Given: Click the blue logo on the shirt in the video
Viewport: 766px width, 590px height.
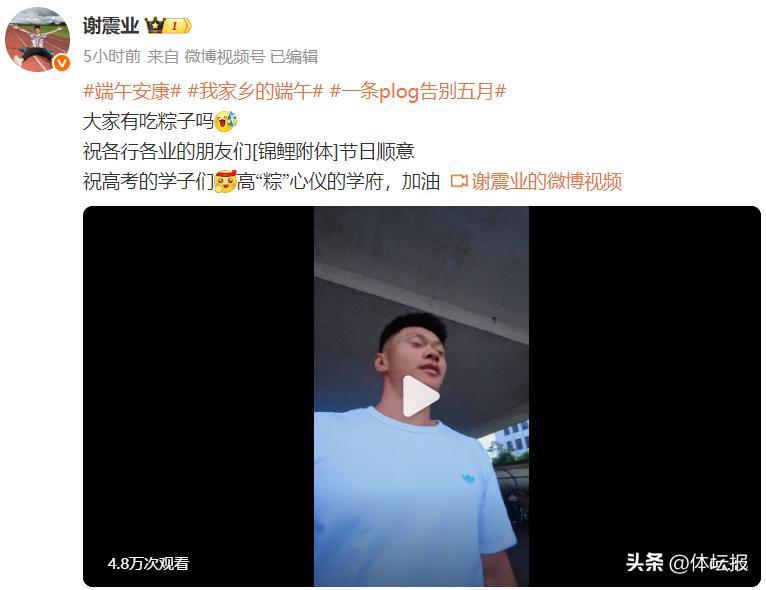Looking at the screenshot, I should pos(468,478).
